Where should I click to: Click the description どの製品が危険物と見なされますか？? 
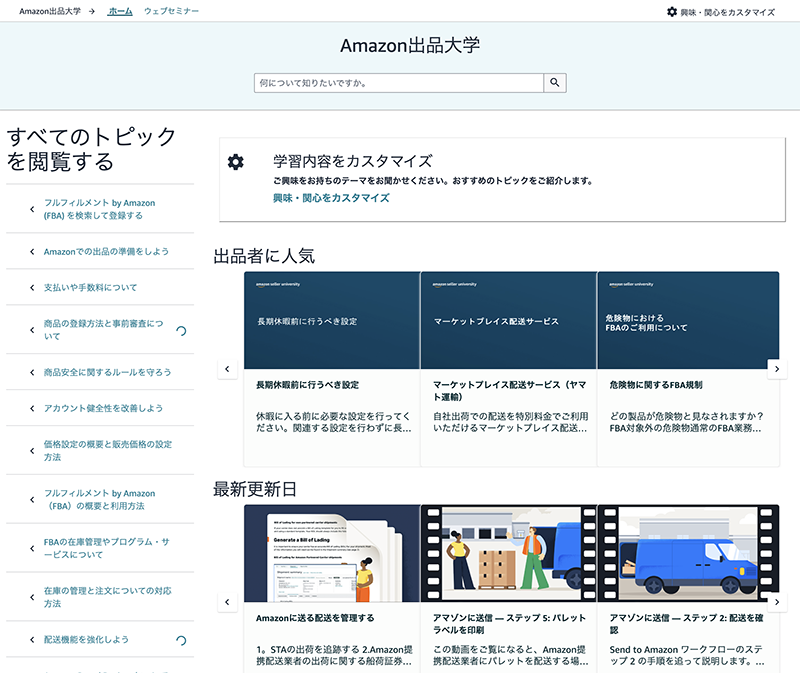point(686,422)
